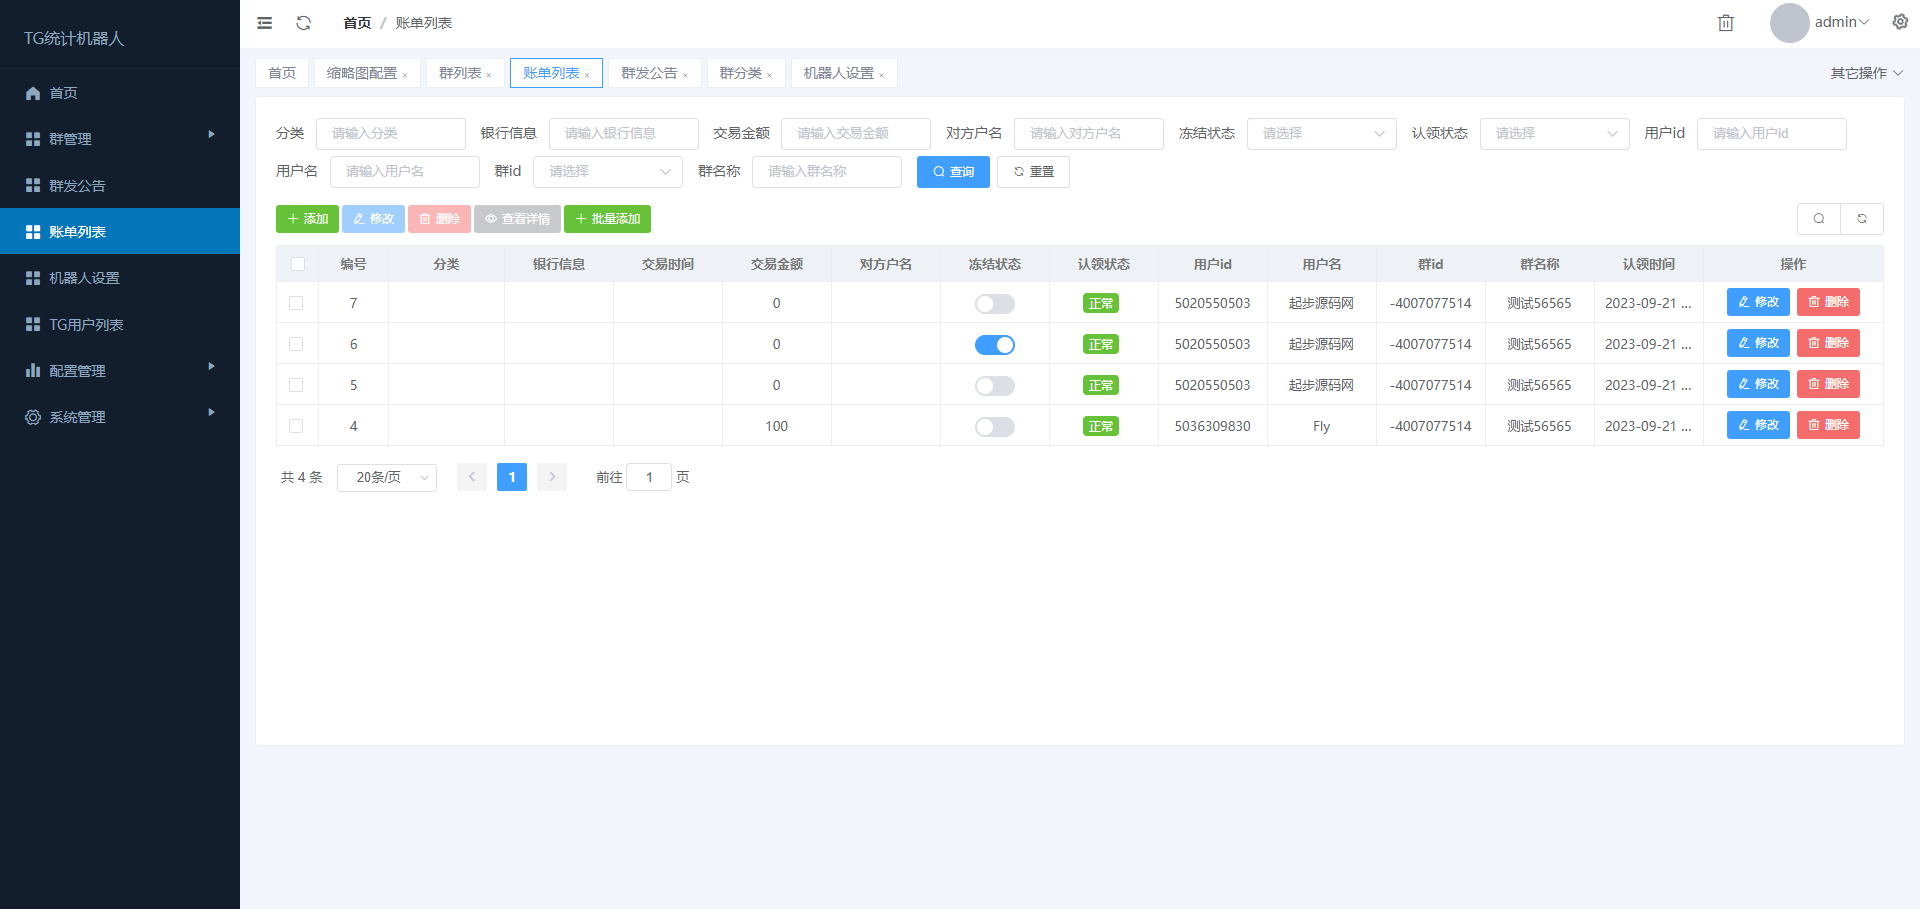The image size is (1920, 909).
Task: Click the trash can icon in header
Action: tap(1725, 23)
